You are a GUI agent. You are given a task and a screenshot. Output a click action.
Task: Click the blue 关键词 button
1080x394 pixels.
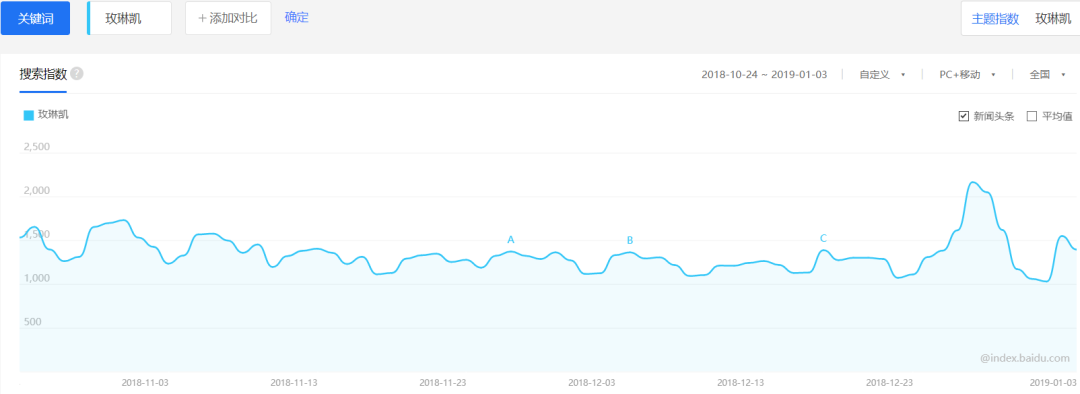(x=35, y=18)
